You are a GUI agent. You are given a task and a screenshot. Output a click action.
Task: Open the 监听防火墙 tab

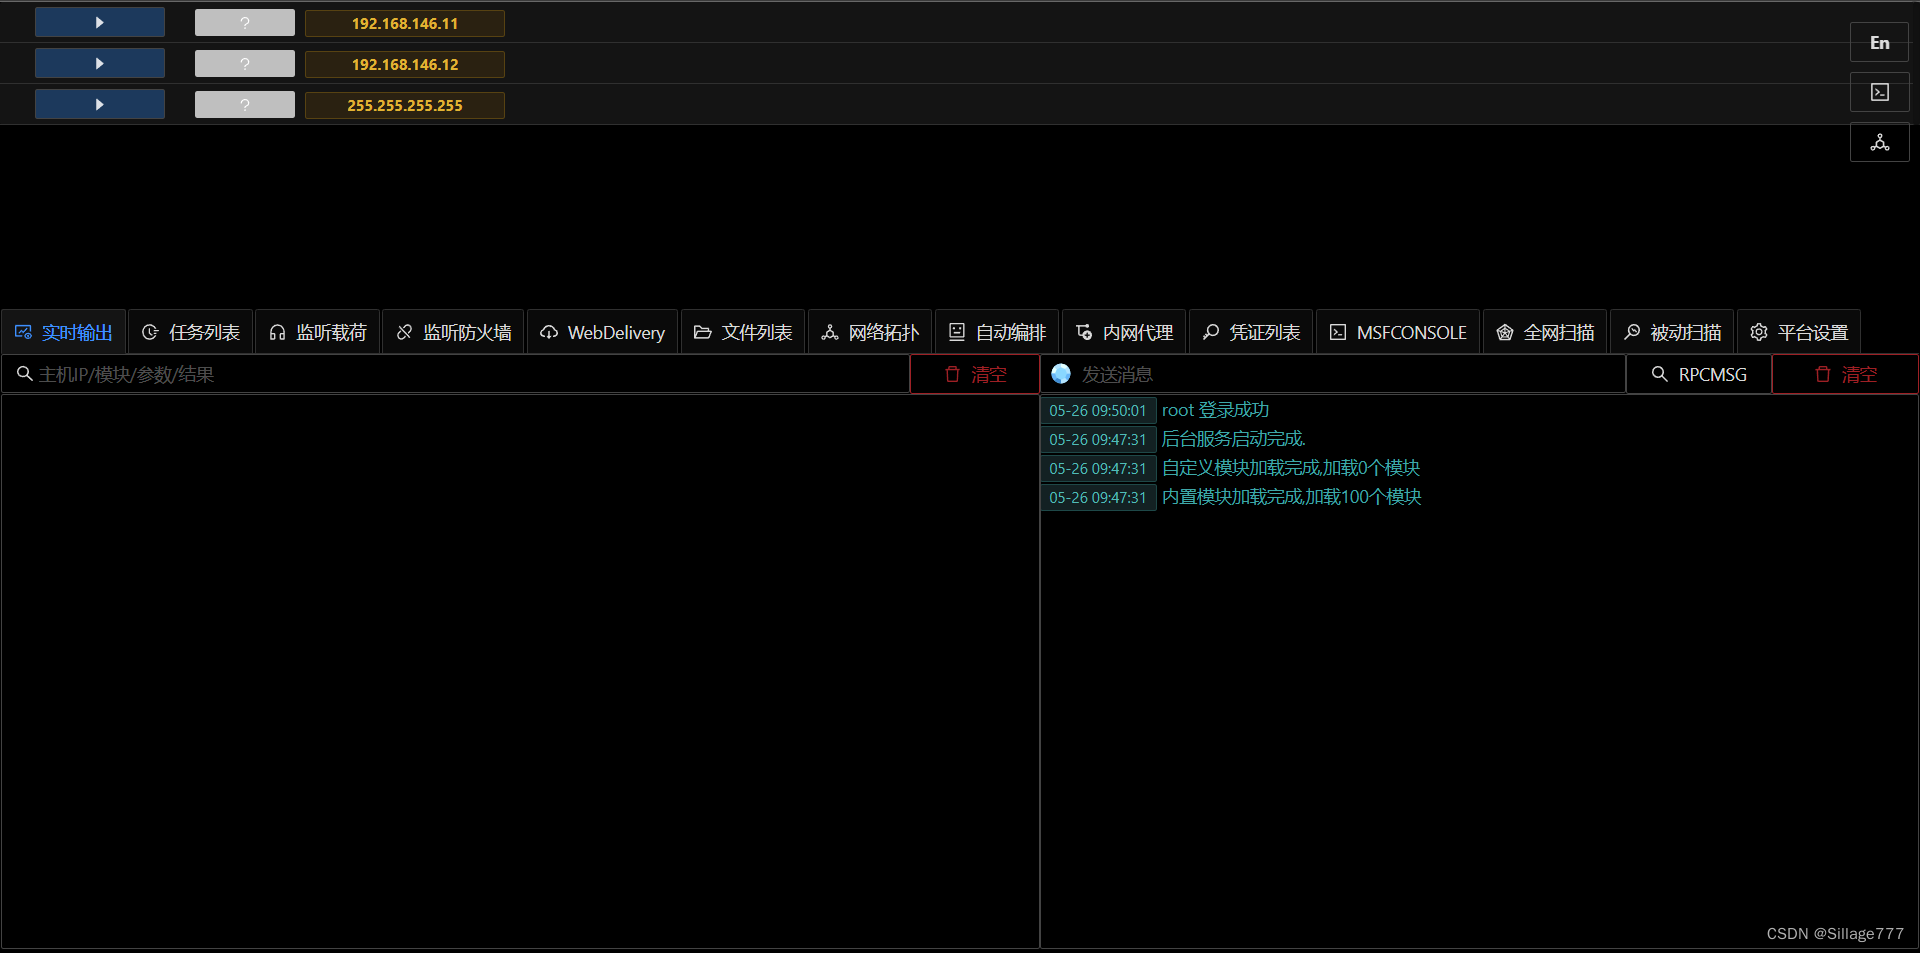(453, 332)
